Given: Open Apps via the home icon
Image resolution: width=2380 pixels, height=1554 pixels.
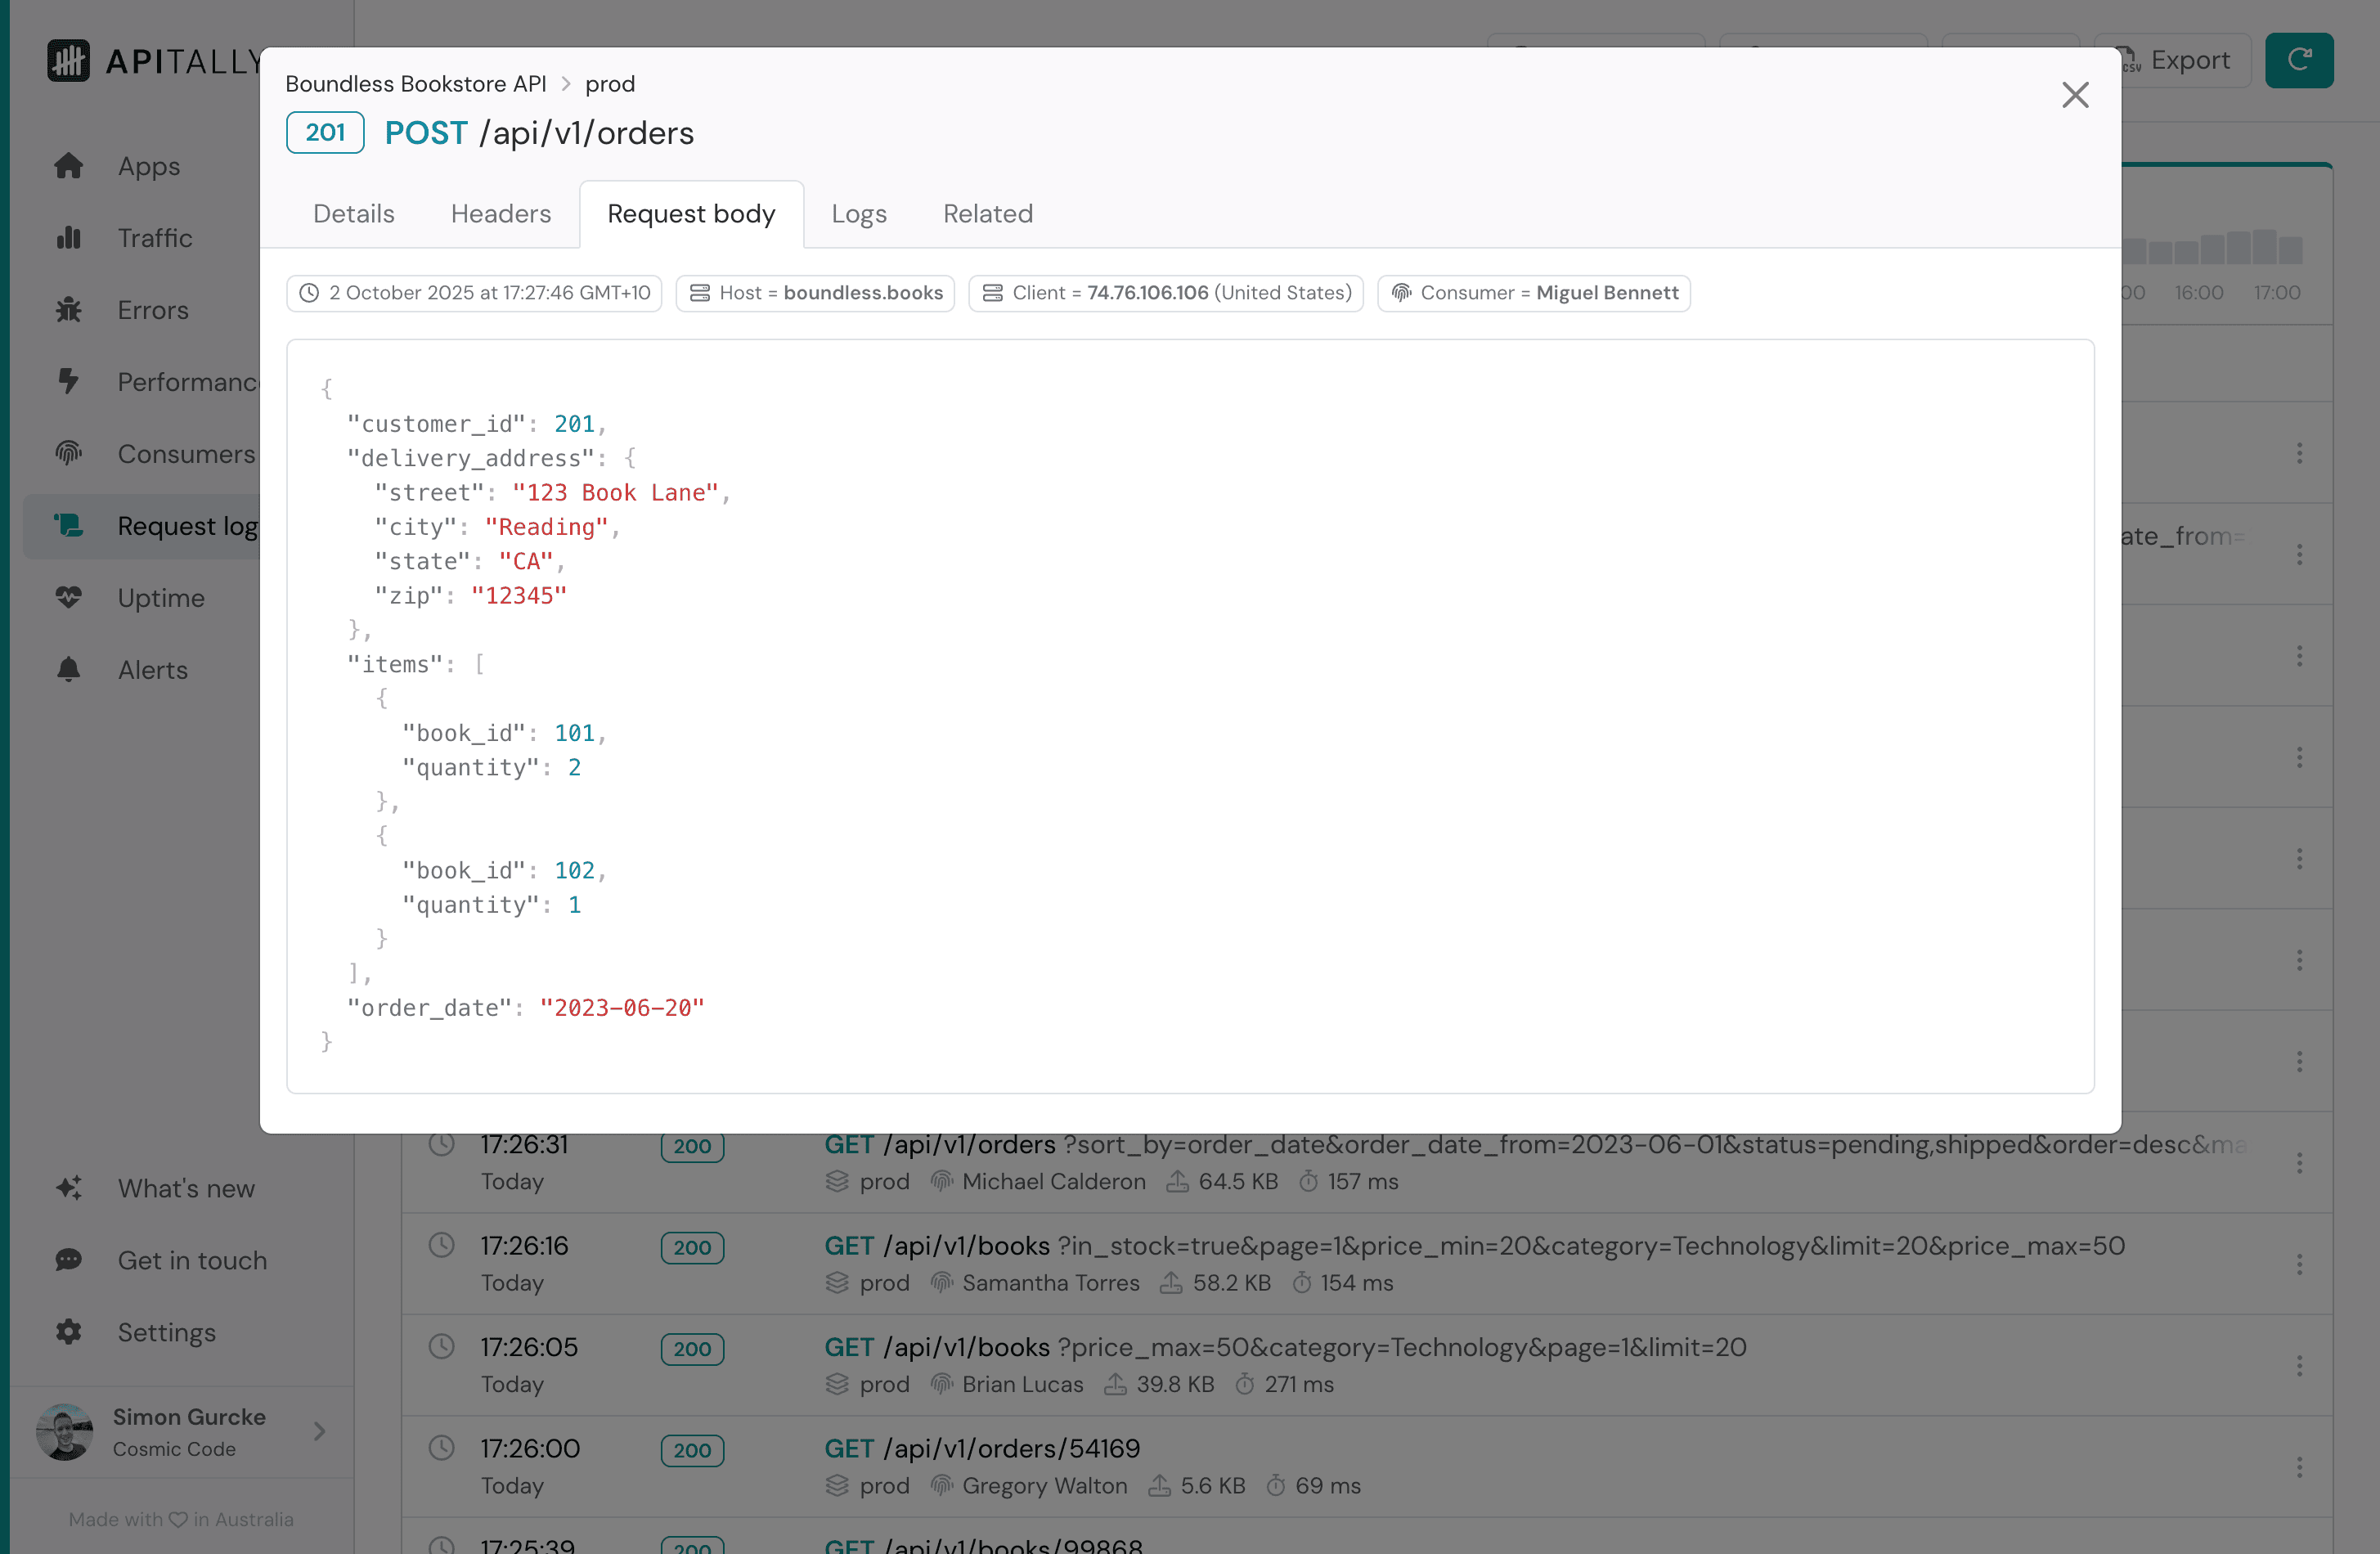Looking at the screenshot, I should coord(68,166).
